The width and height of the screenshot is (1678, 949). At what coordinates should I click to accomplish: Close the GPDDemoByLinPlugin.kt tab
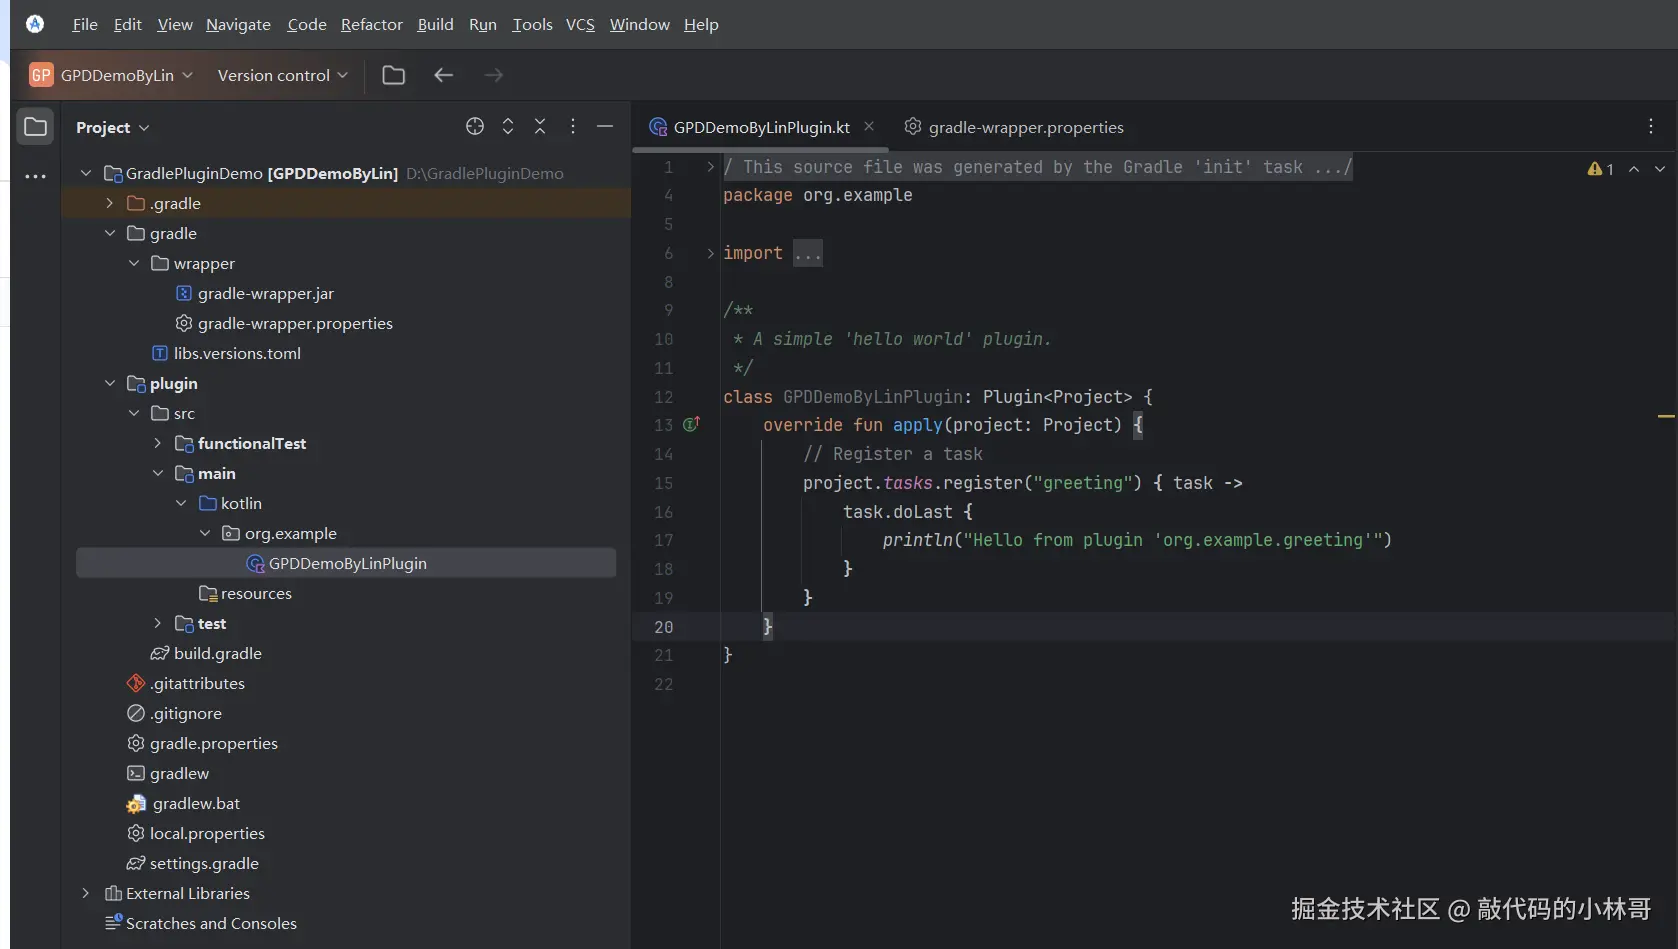(869, 126)
